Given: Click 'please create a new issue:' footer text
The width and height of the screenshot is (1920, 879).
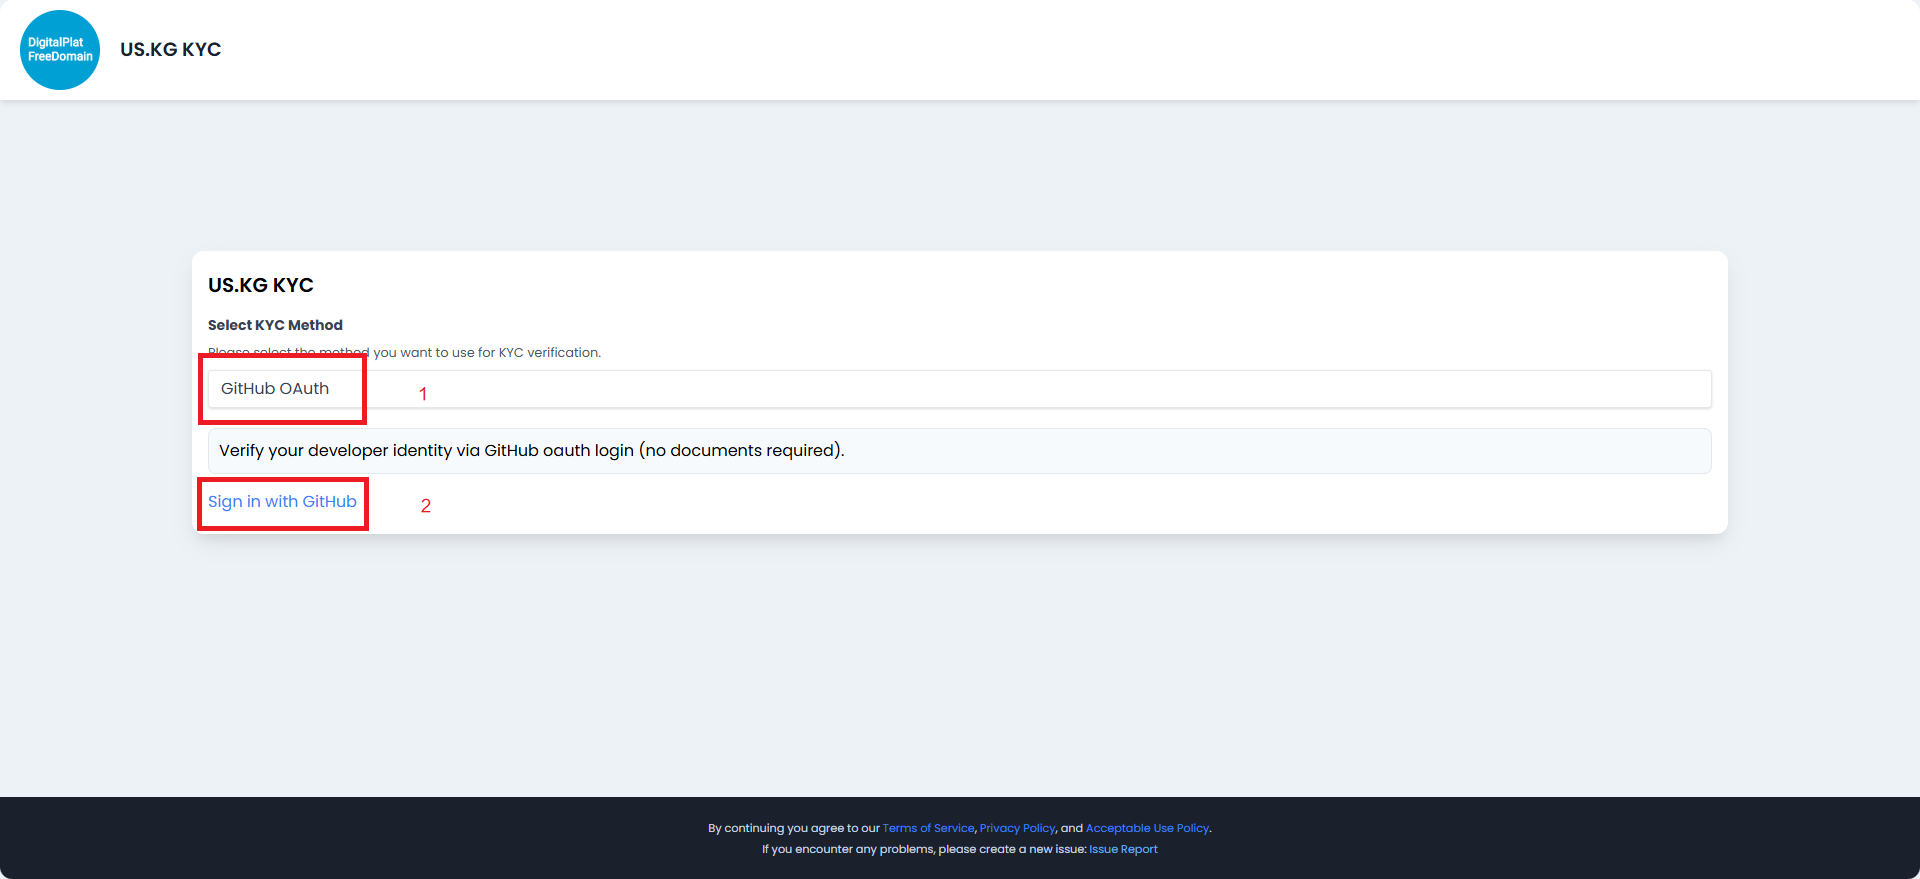Looking at the screenshot, I should [x=1012, y=849].
